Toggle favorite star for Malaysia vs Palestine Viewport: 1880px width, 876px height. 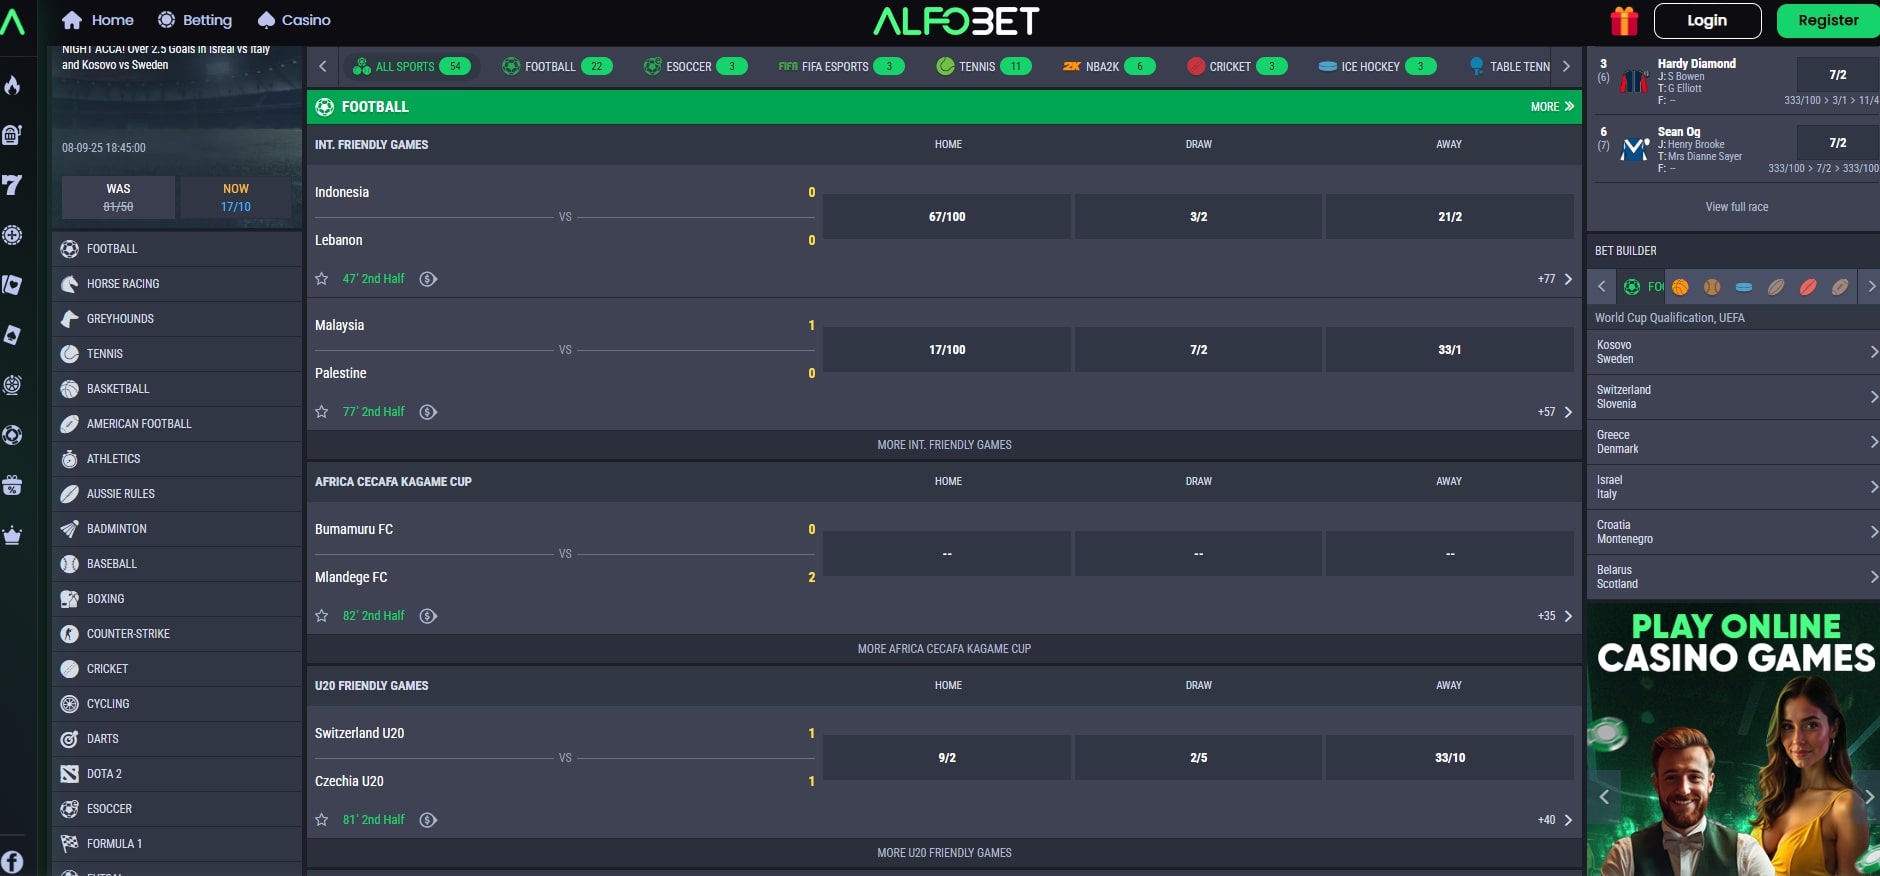coord(322,412)
